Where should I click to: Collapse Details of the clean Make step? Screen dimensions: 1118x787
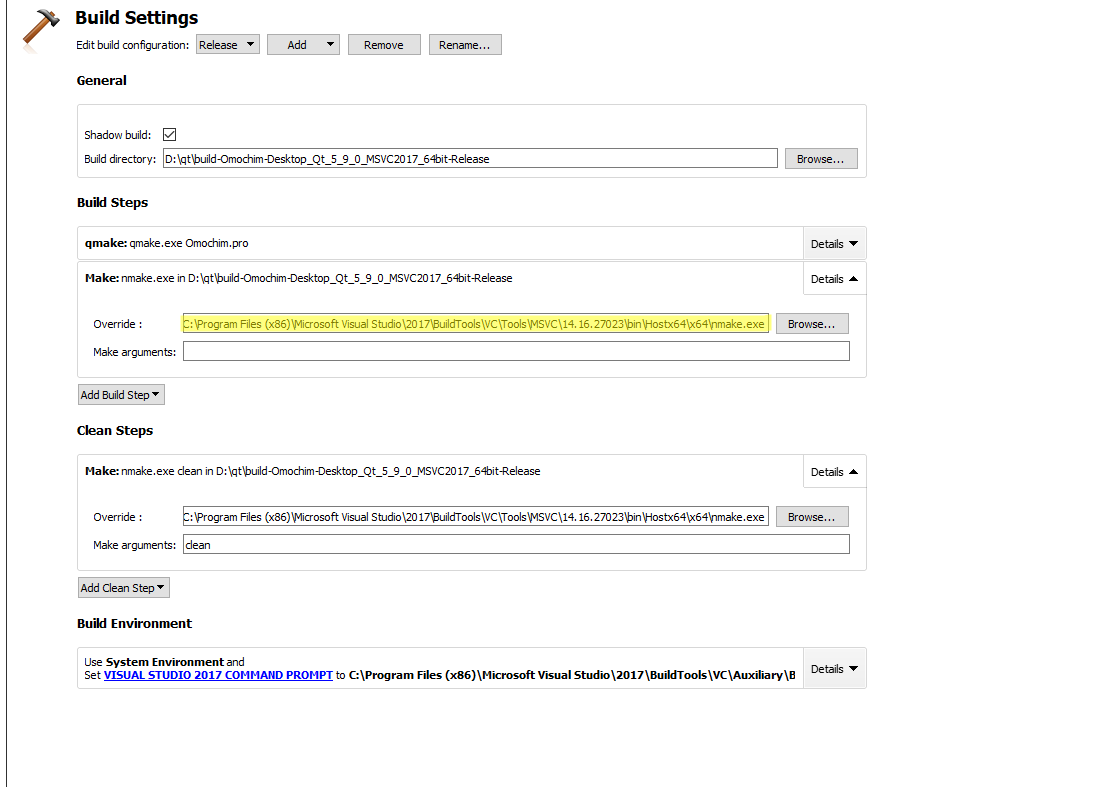[x=834, y=472]
